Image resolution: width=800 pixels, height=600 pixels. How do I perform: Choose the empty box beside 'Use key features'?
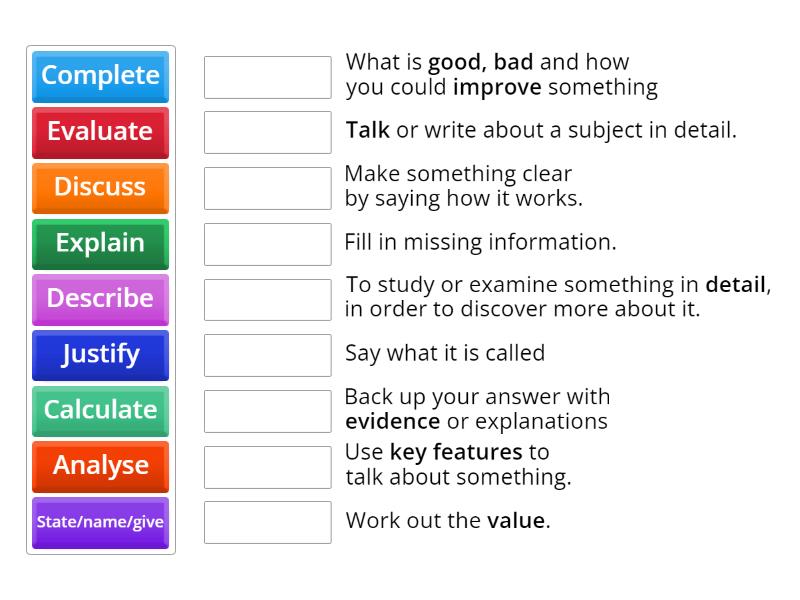[x=267, y=466]
